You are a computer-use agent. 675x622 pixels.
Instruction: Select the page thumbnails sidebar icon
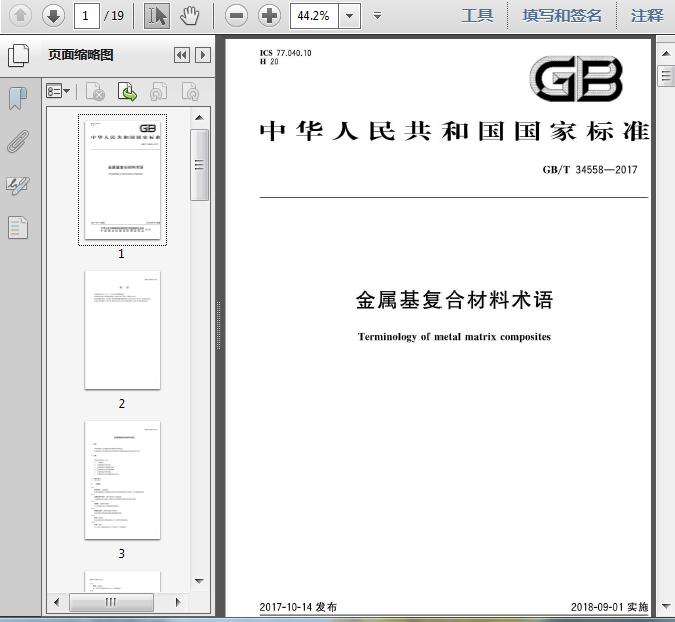[x=19, y=55]
